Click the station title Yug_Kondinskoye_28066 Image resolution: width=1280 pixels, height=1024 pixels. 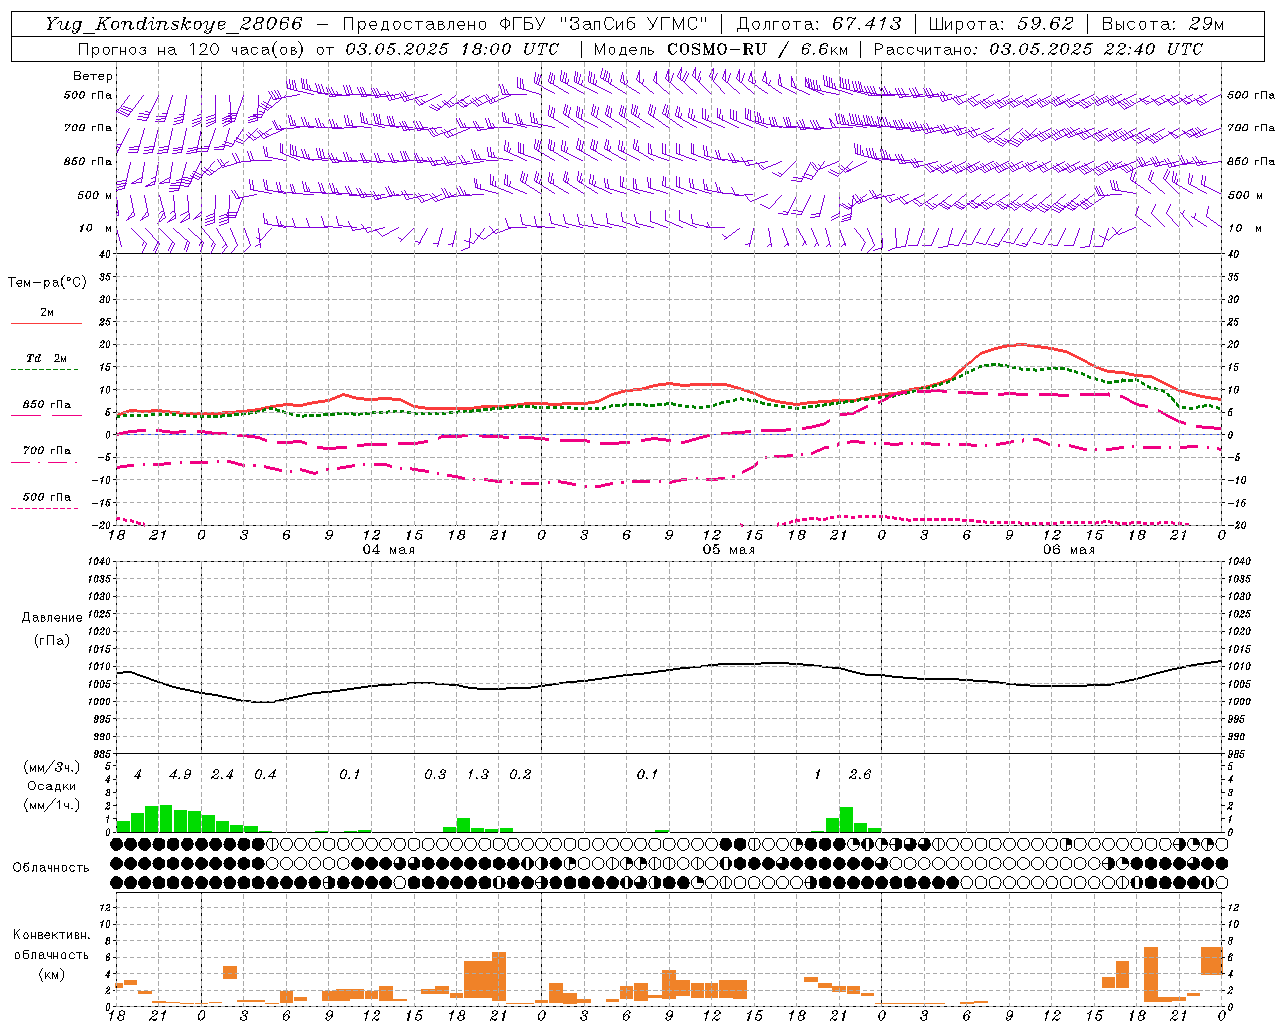pos(173,24)
